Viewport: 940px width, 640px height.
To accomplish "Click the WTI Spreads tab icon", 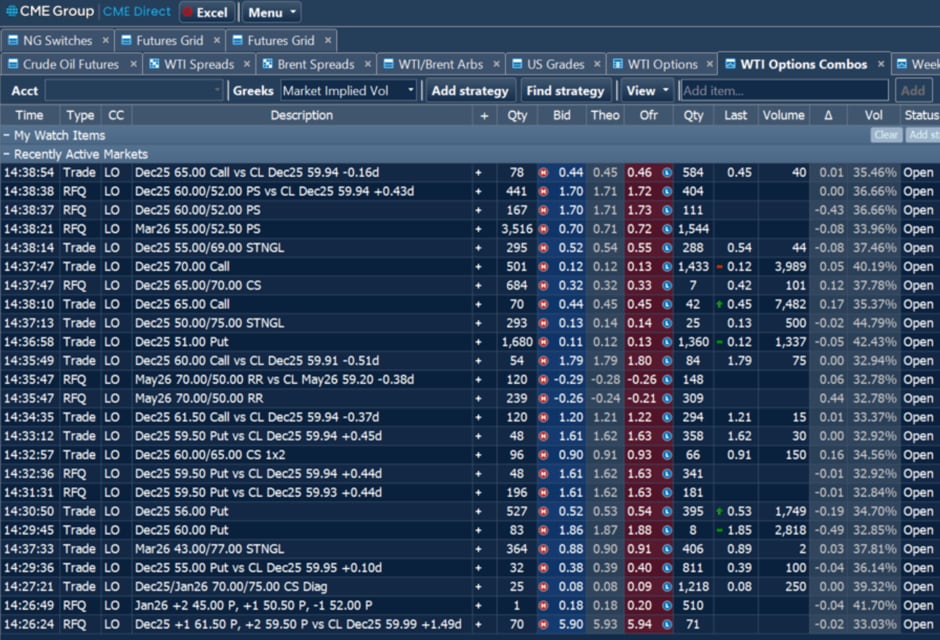I will [x=154, y=64].
